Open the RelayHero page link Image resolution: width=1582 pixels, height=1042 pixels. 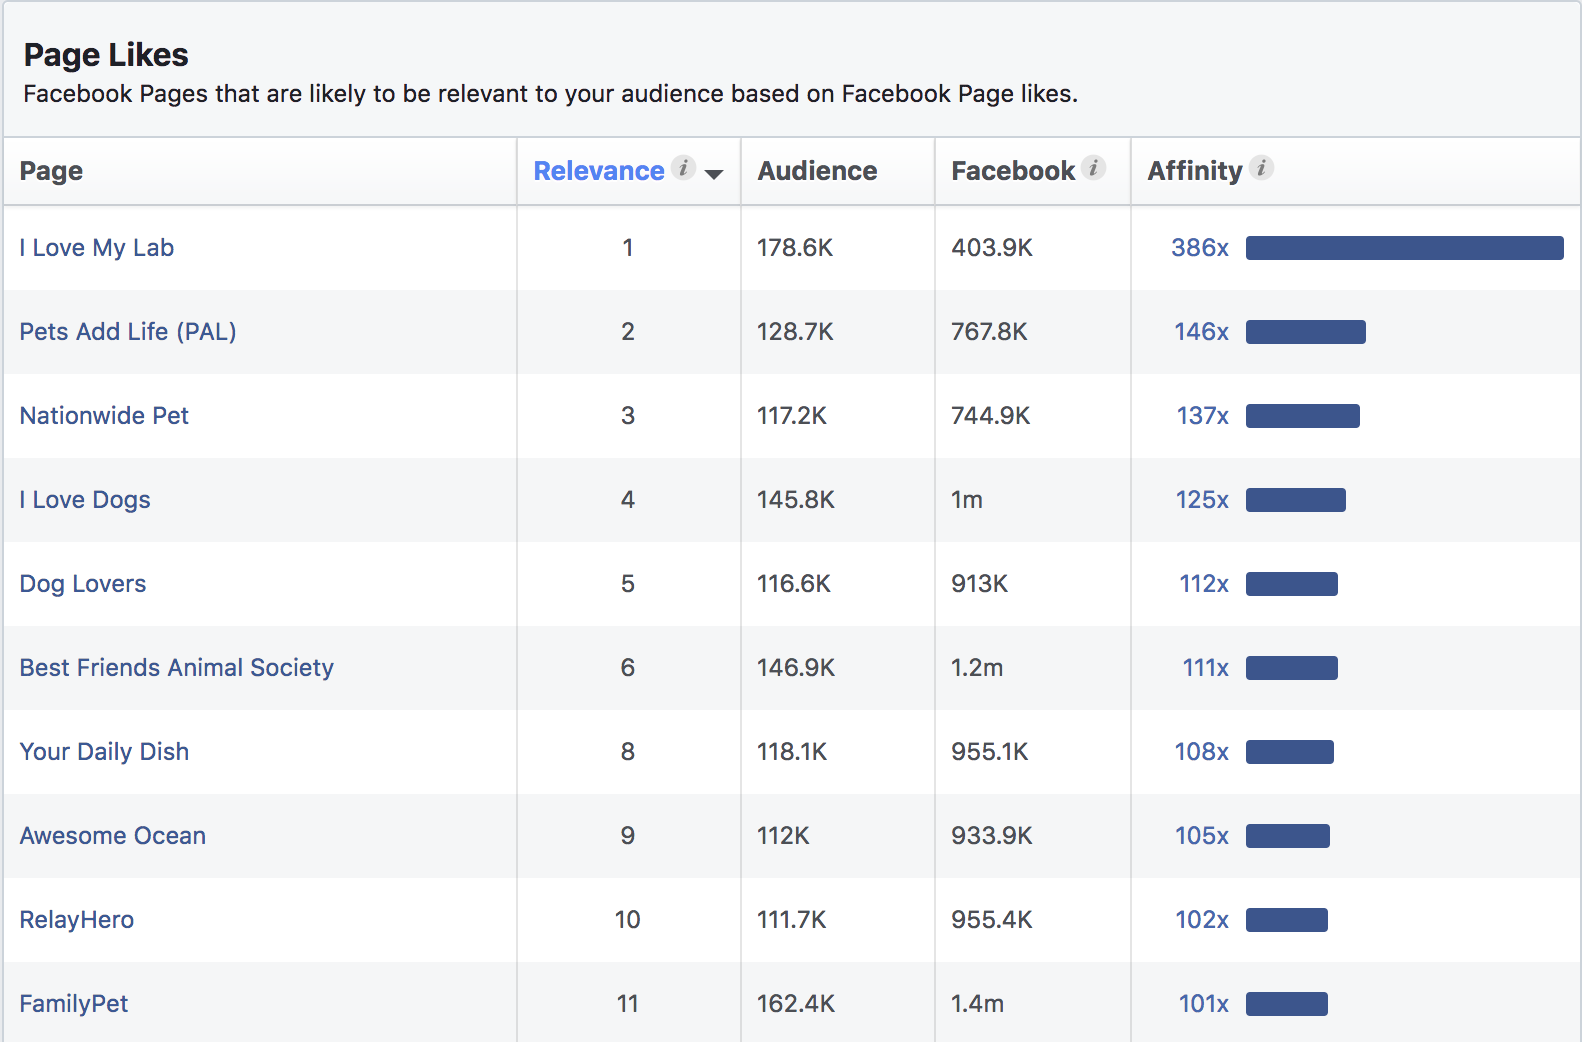point(77,920)
